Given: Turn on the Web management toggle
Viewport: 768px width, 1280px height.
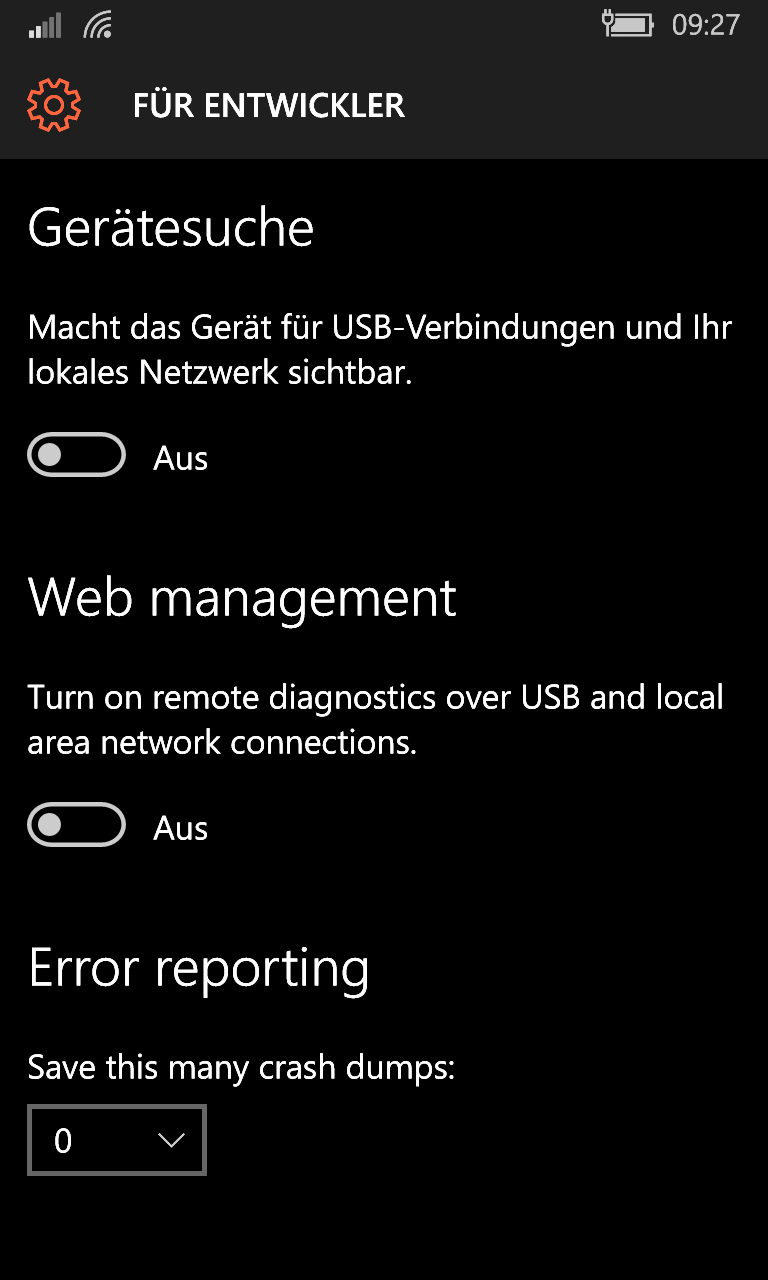Looking at the screenshot, I should (x=76, y=825).
